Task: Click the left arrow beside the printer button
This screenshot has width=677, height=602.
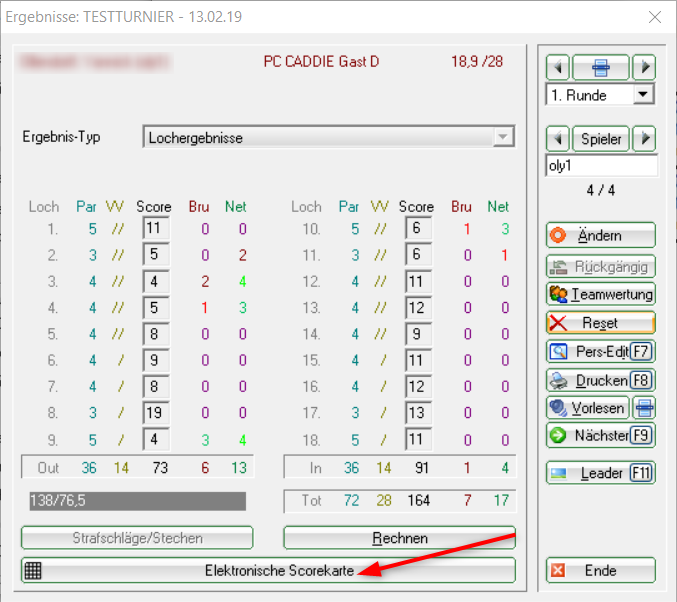Action: coord(558,67)
